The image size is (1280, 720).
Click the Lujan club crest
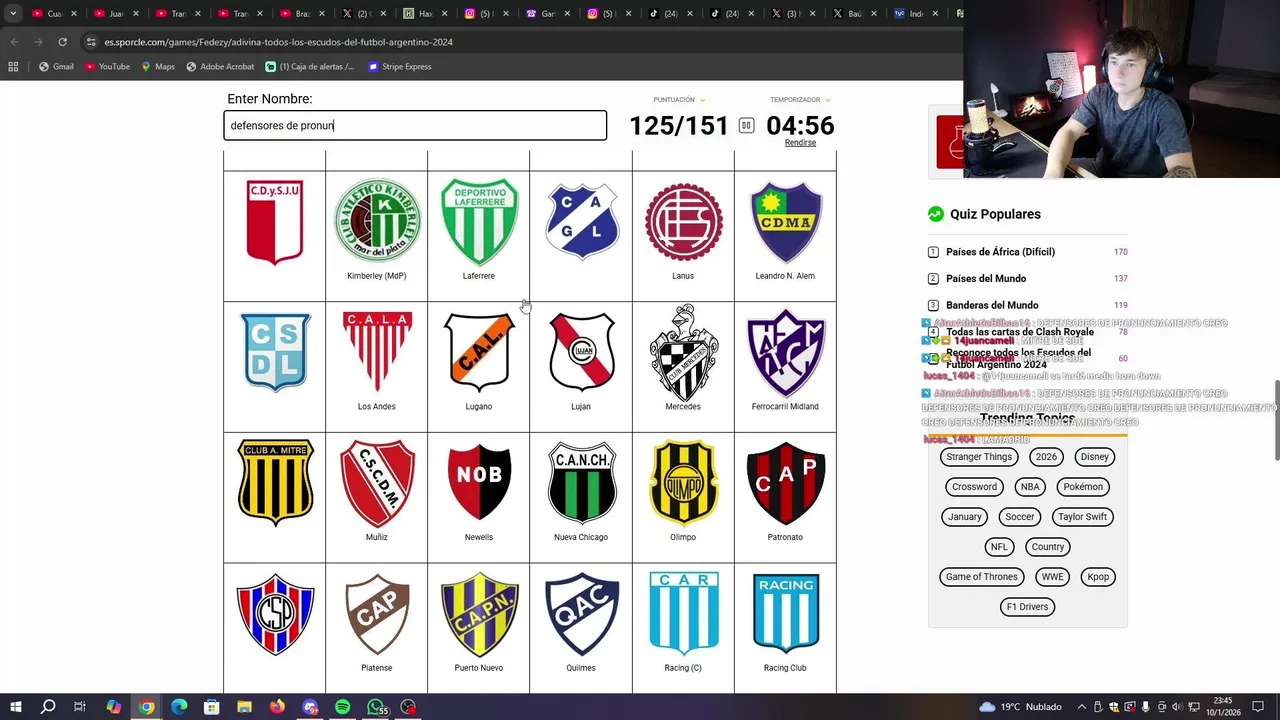(581, 351)
